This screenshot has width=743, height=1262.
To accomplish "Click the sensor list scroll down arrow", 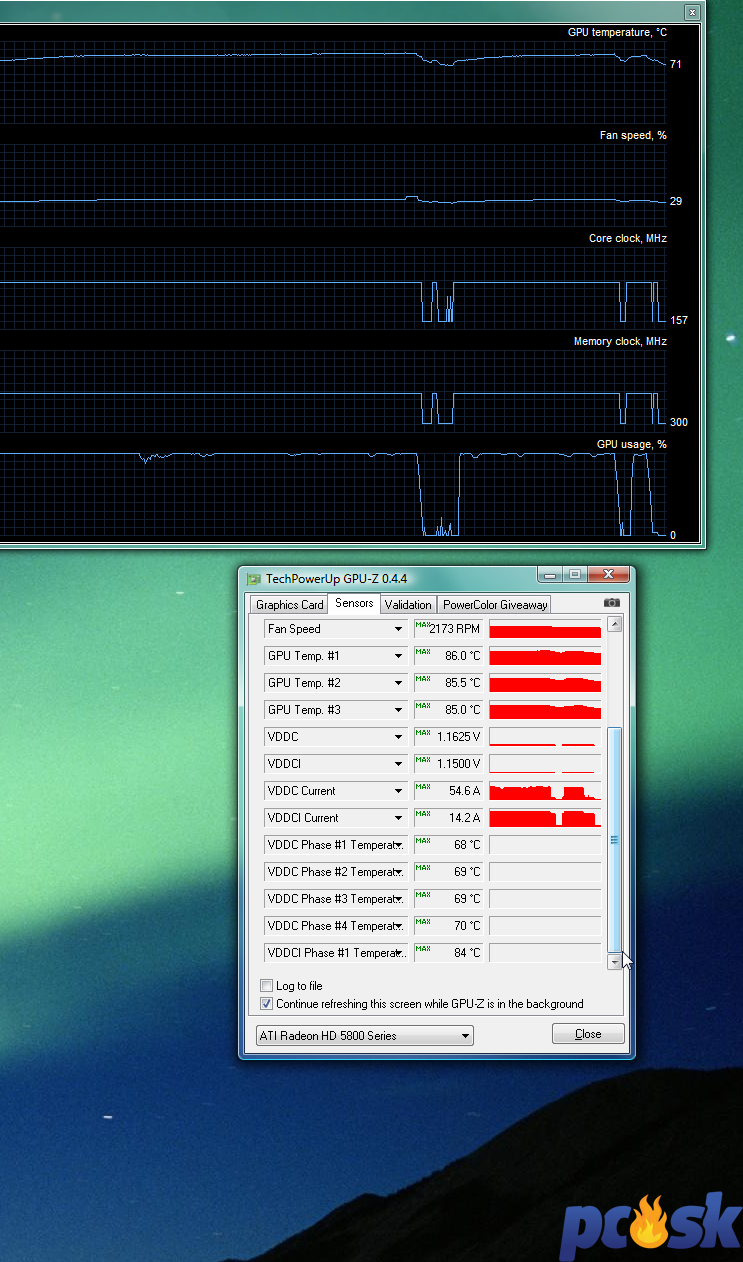I will coord(615,961).
